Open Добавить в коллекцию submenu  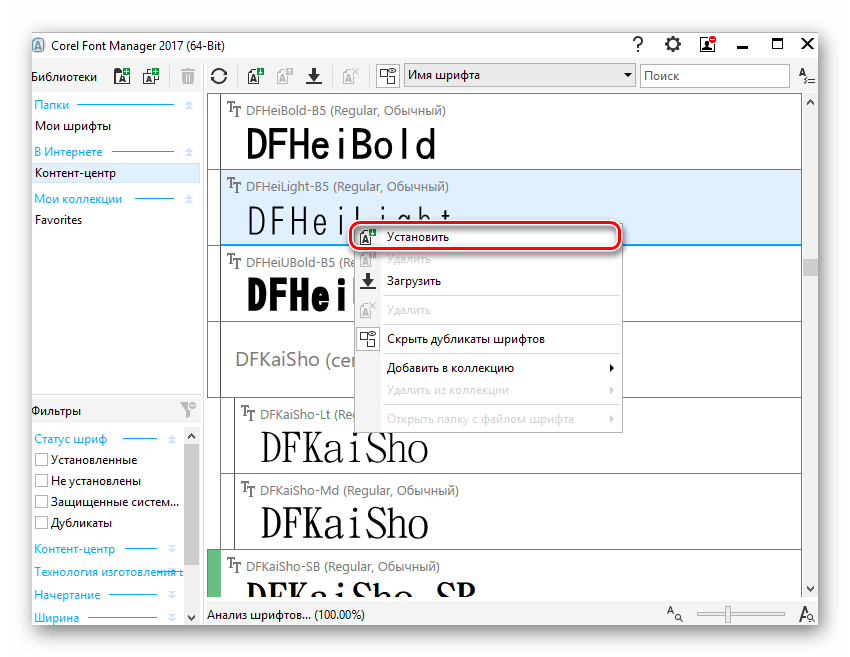click(488, 368)
